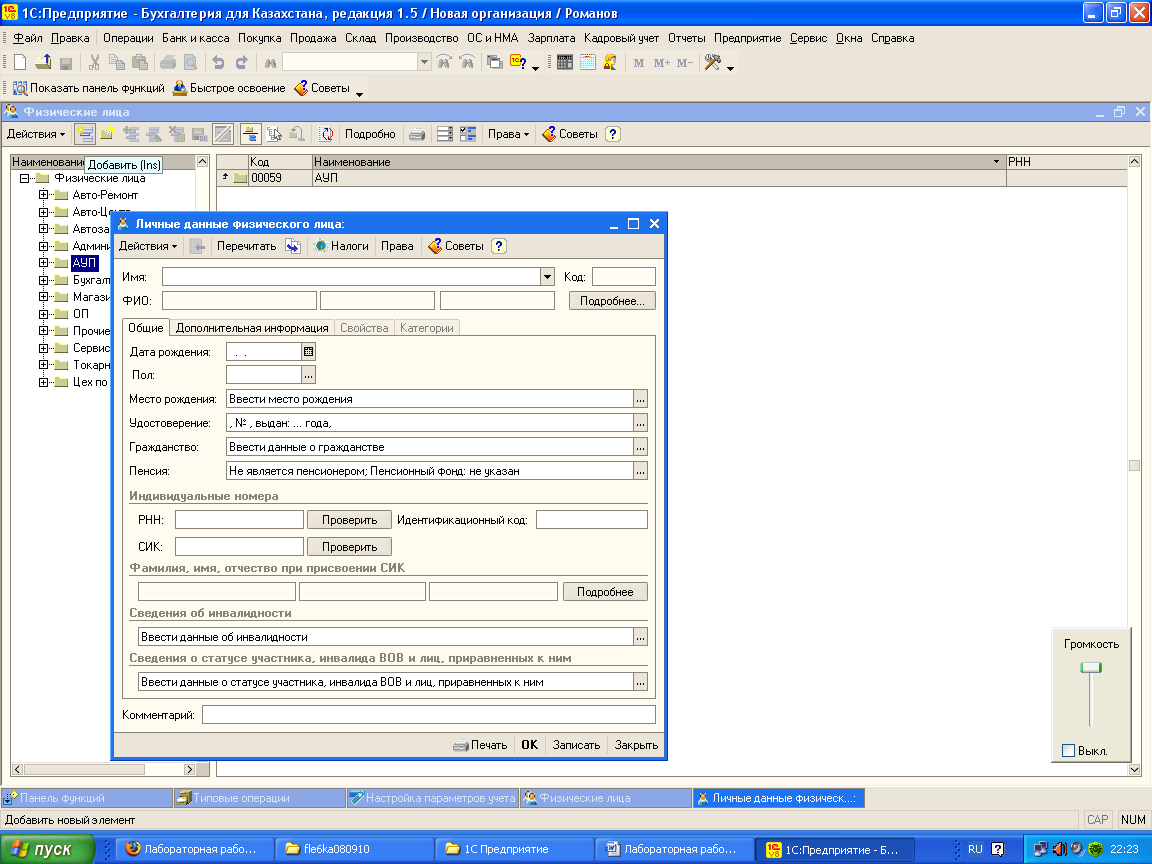Click the пуск Start button on the taskbar
This screenshot has width=1152, height=864.
[47, 849]
